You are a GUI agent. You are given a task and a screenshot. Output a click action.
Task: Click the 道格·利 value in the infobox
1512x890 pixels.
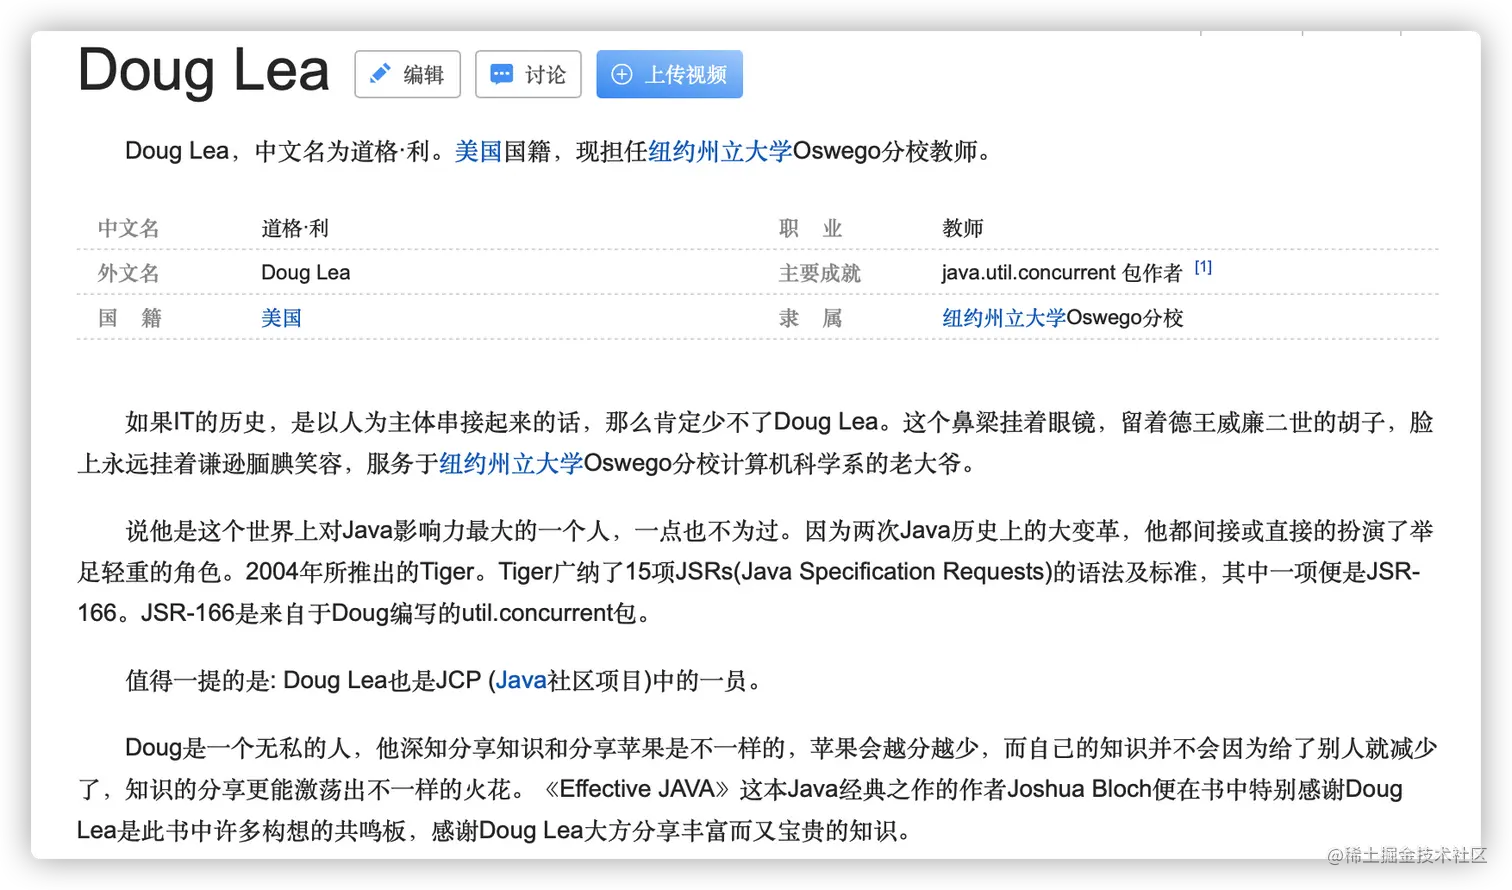coord(295,227)
